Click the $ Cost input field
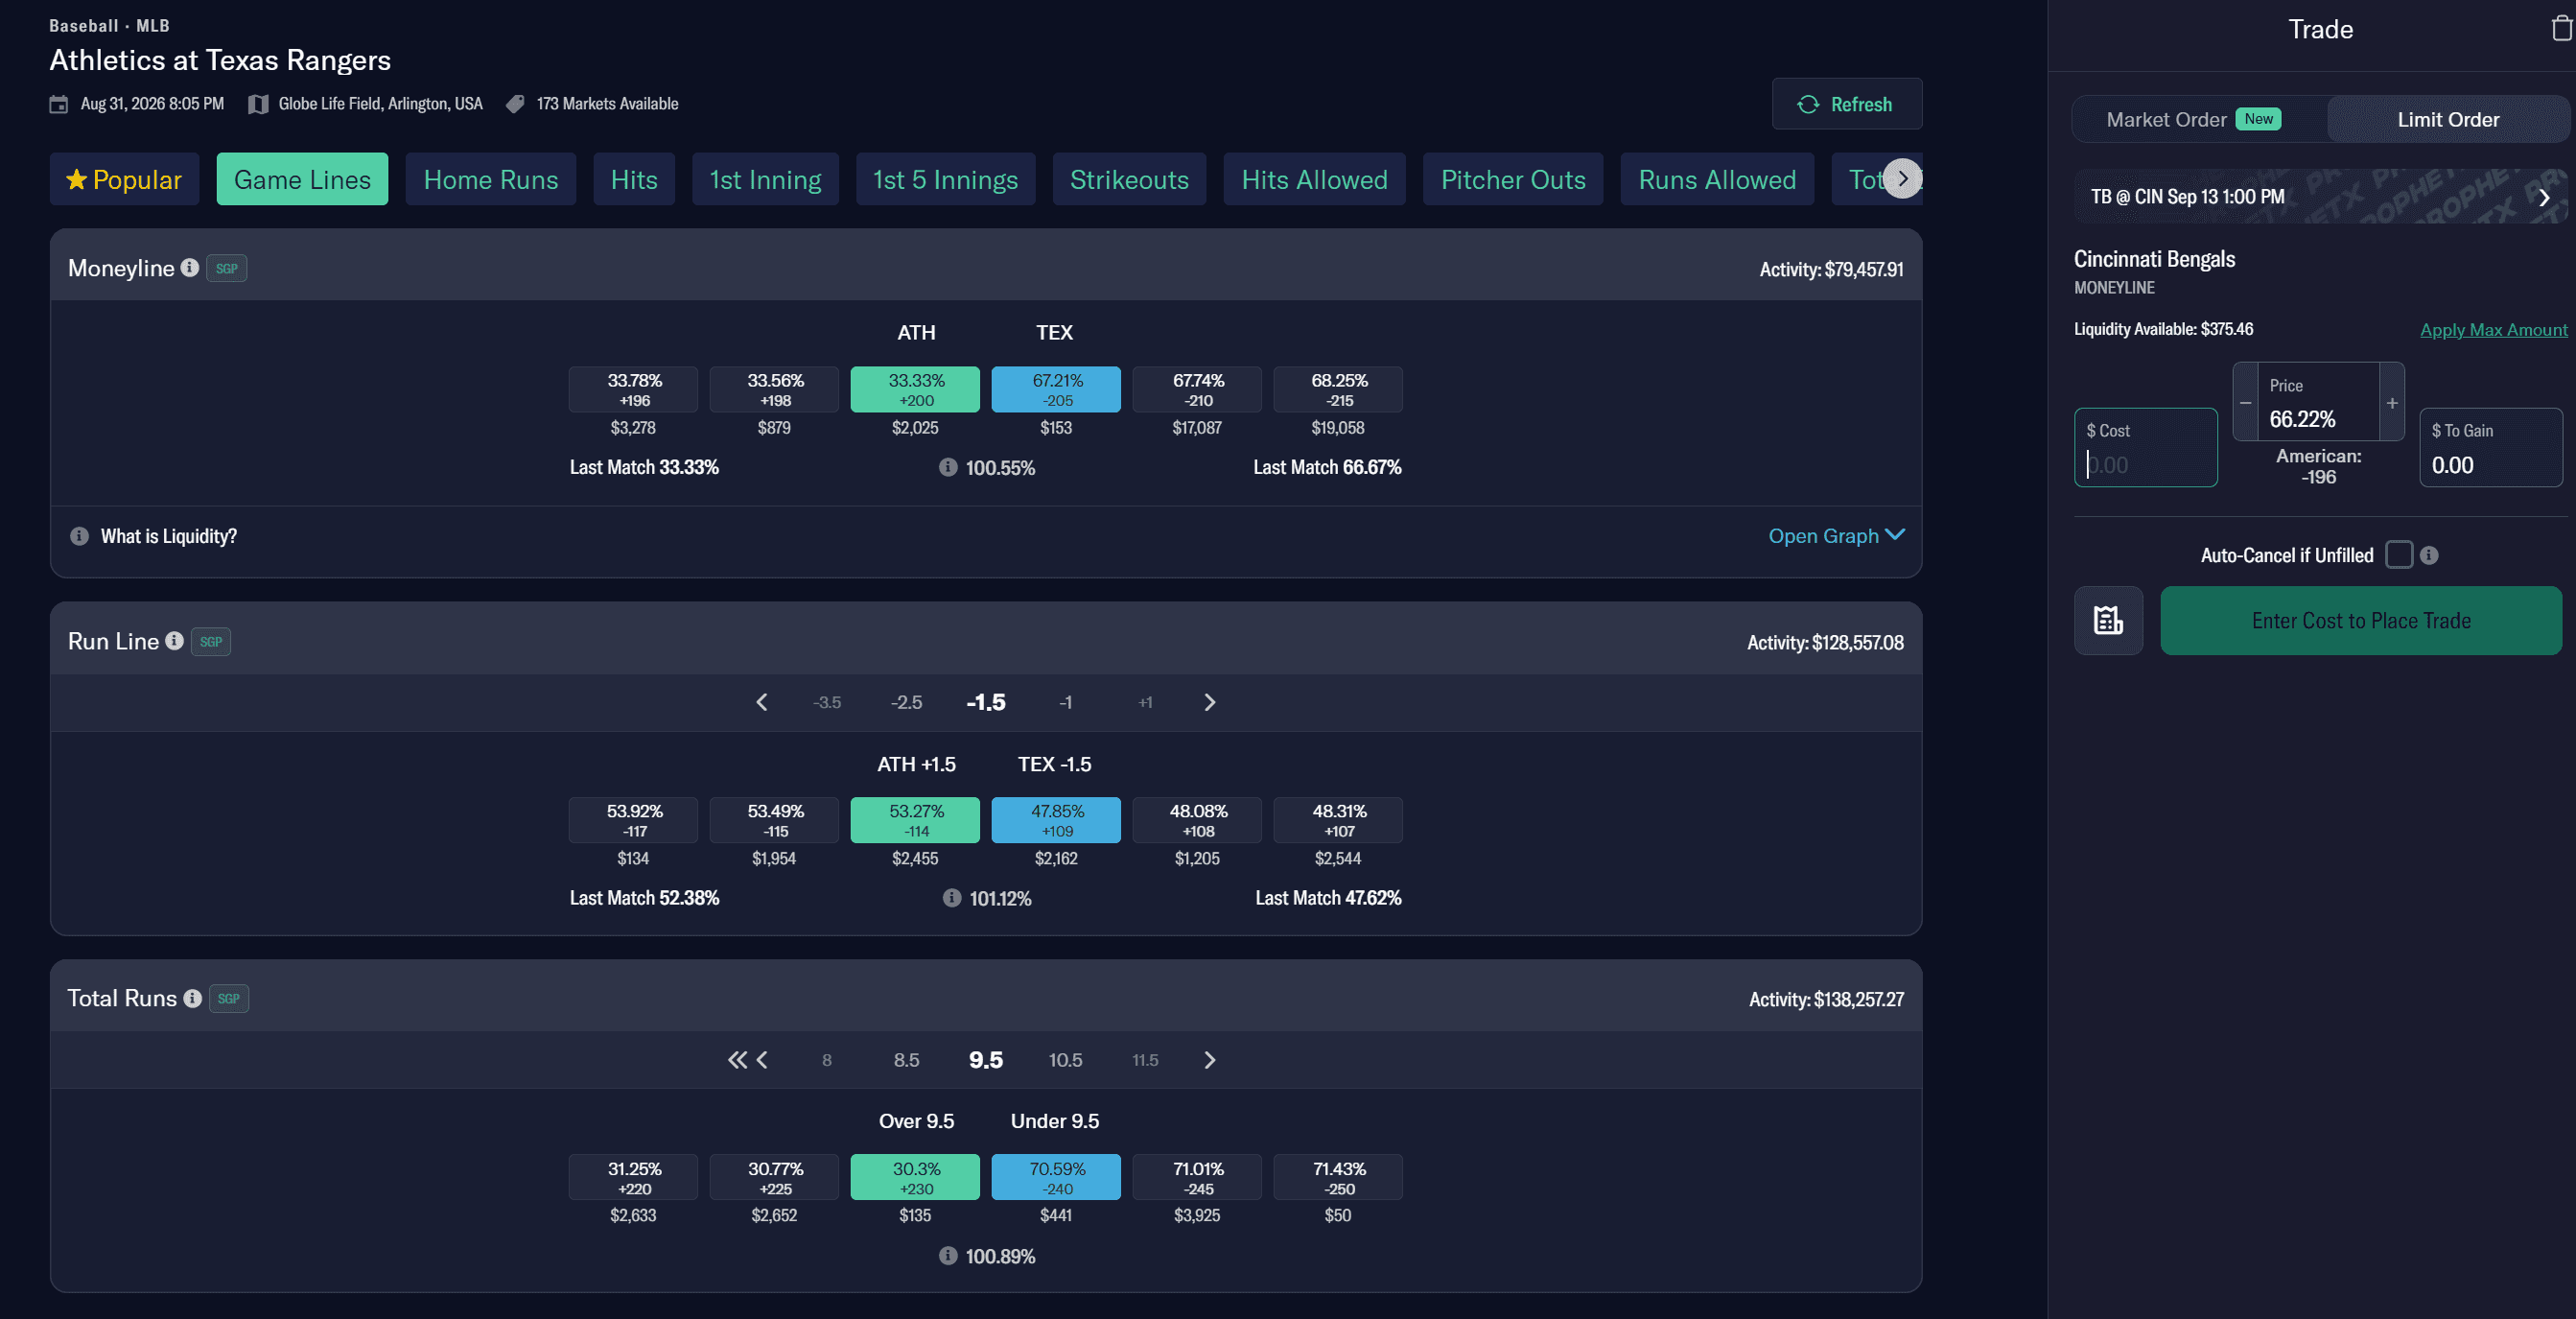The height and width of the screenshot is (1319, 2576). point(2145,448)
